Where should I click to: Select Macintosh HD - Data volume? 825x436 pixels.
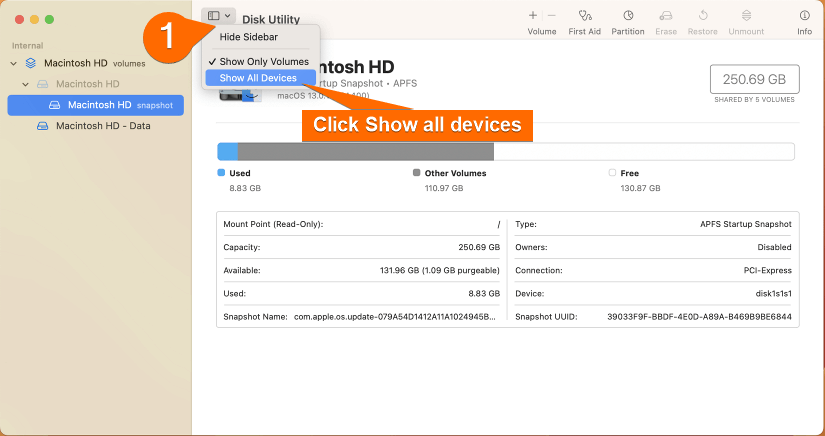coord(103,126)
